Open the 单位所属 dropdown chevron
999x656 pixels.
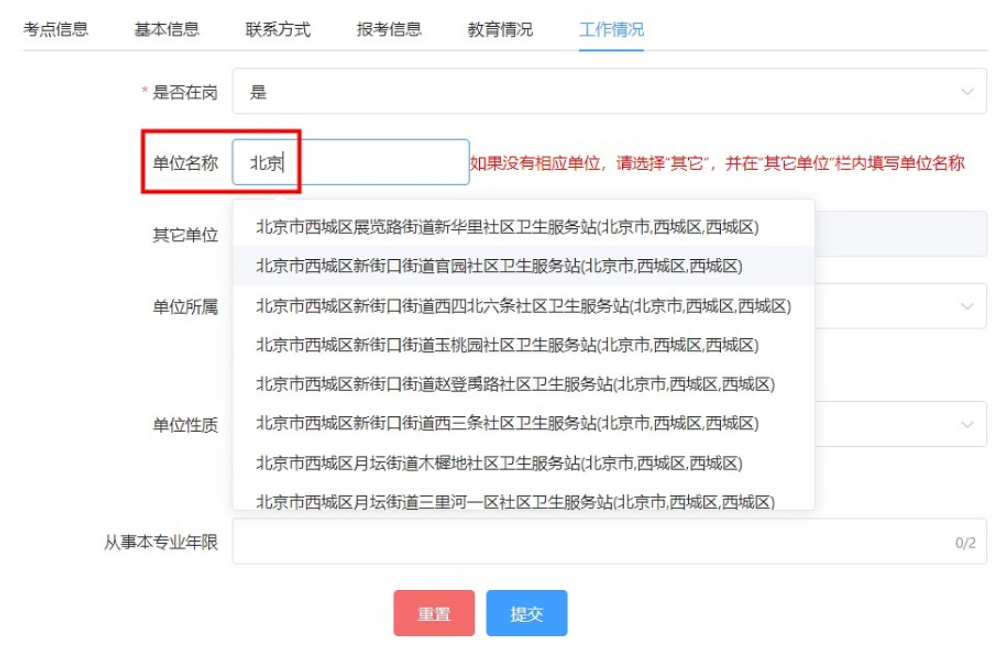pos(967,306)
